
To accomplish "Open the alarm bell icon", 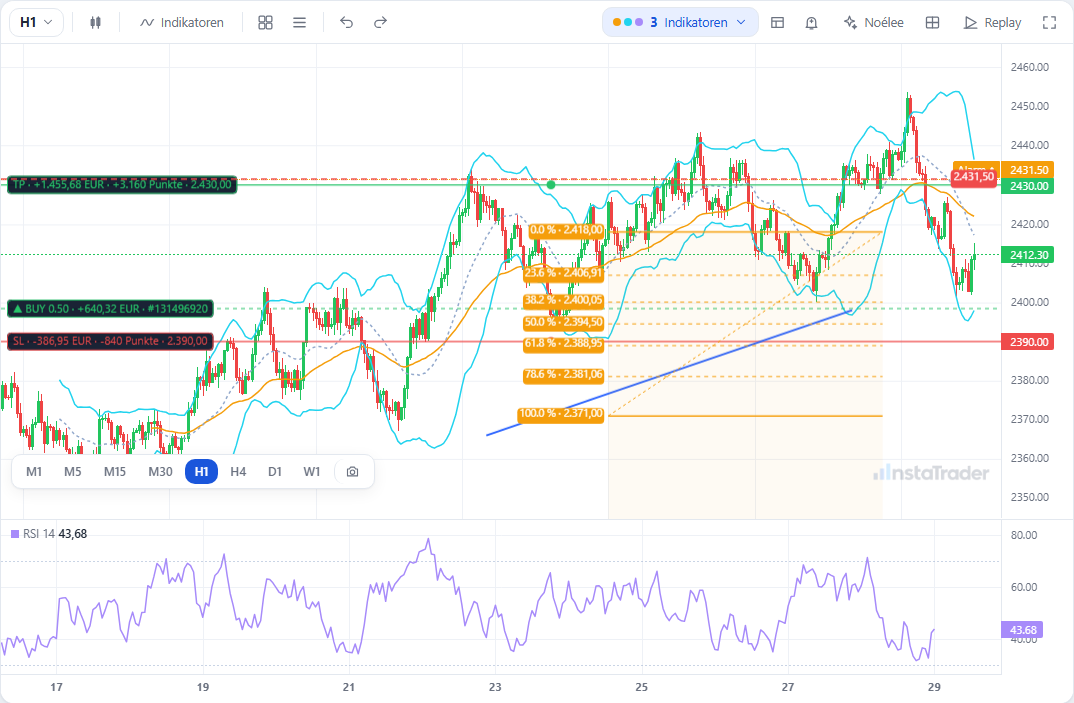I will click(x=812, y=23).
